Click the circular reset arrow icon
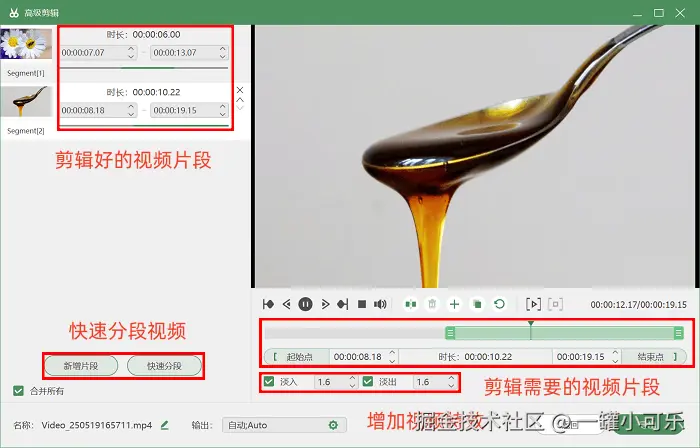Screen dimensions: 700x448 (500, 304)
